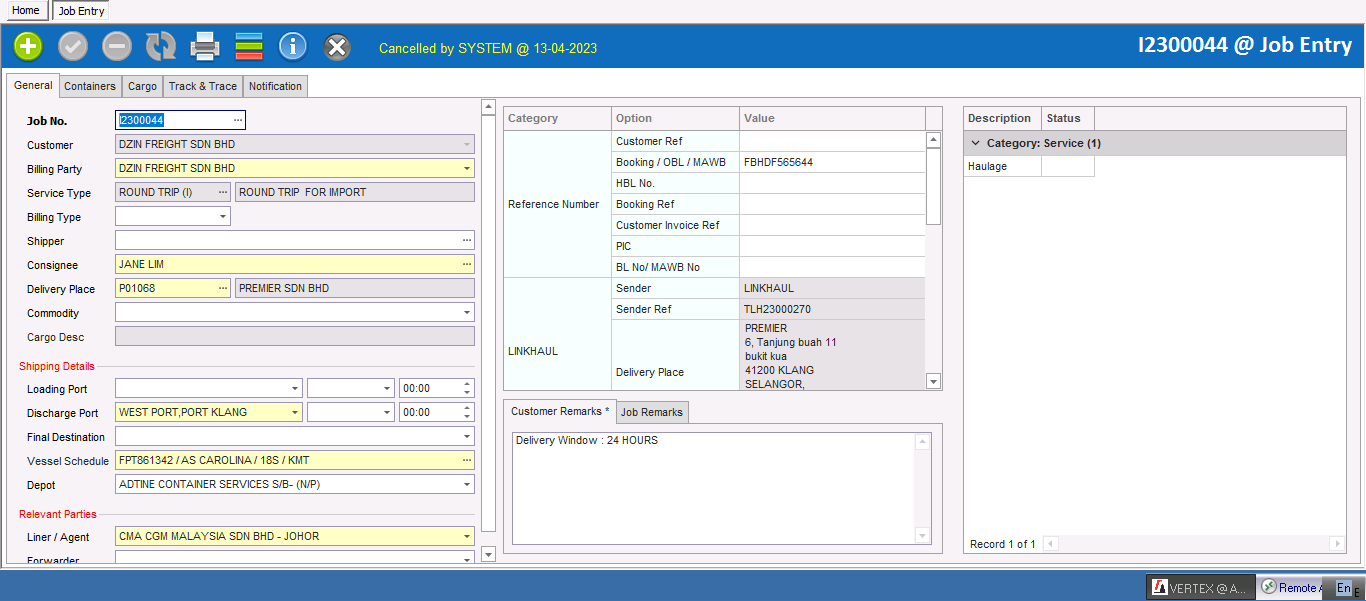Click the Printer icon
The width and height of the screenshot is (1366, 601).
pyautogui.click(x=205, y=46)
